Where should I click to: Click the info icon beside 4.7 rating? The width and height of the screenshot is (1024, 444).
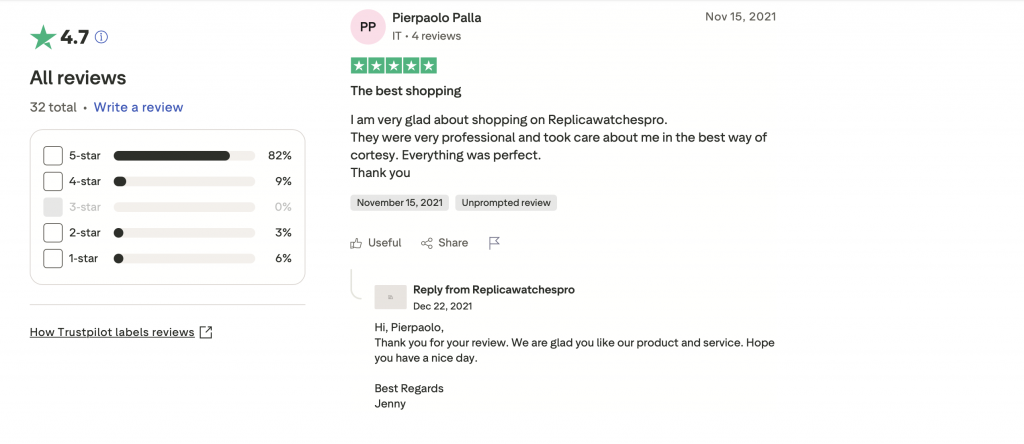tap(101, 38)
